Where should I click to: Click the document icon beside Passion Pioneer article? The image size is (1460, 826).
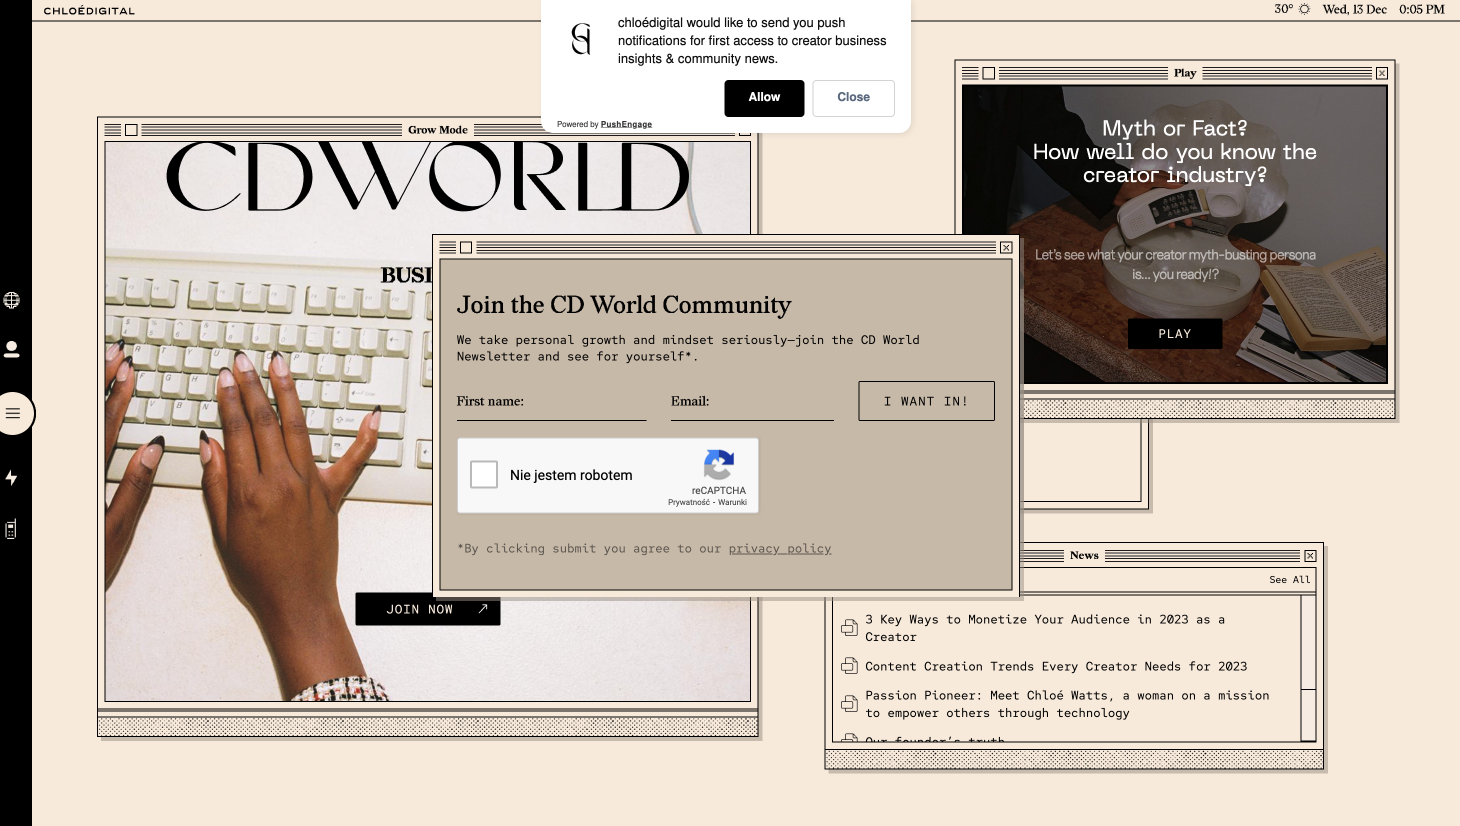coord(849,704)
